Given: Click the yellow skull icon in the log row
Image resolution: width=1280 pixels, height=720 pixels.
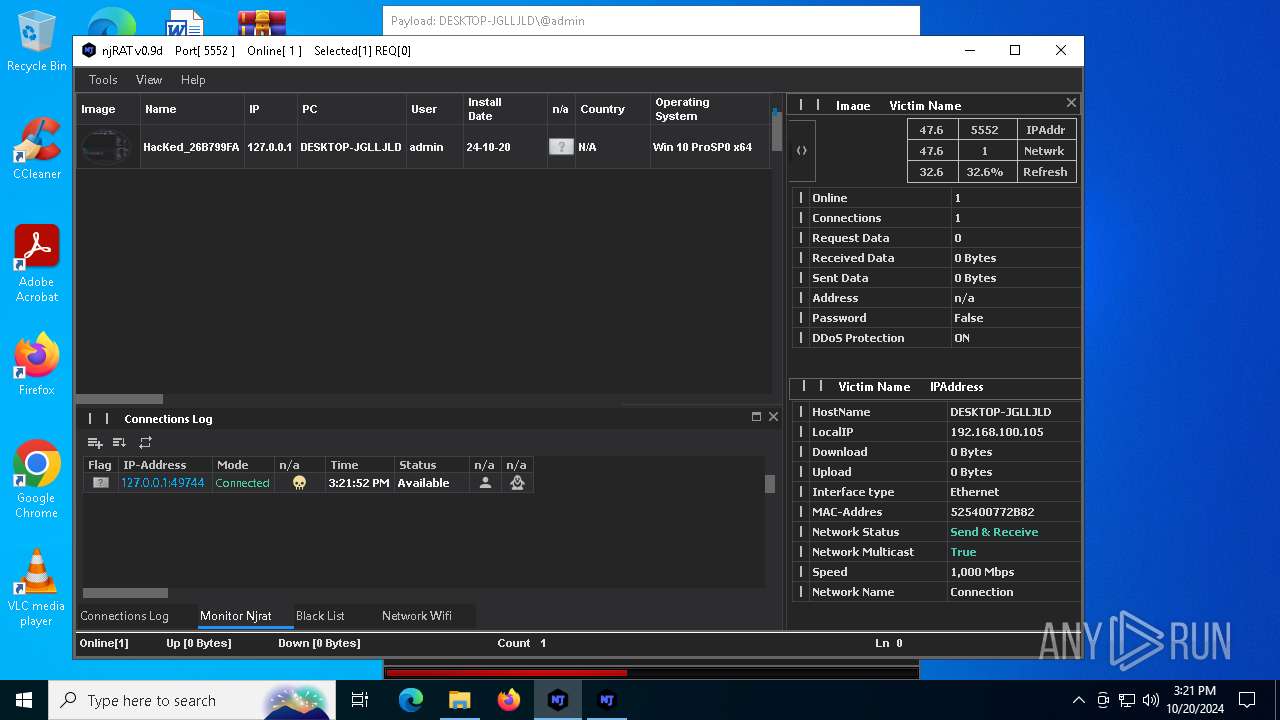Looking at the screenshot, I should click(x=299, y=483).
